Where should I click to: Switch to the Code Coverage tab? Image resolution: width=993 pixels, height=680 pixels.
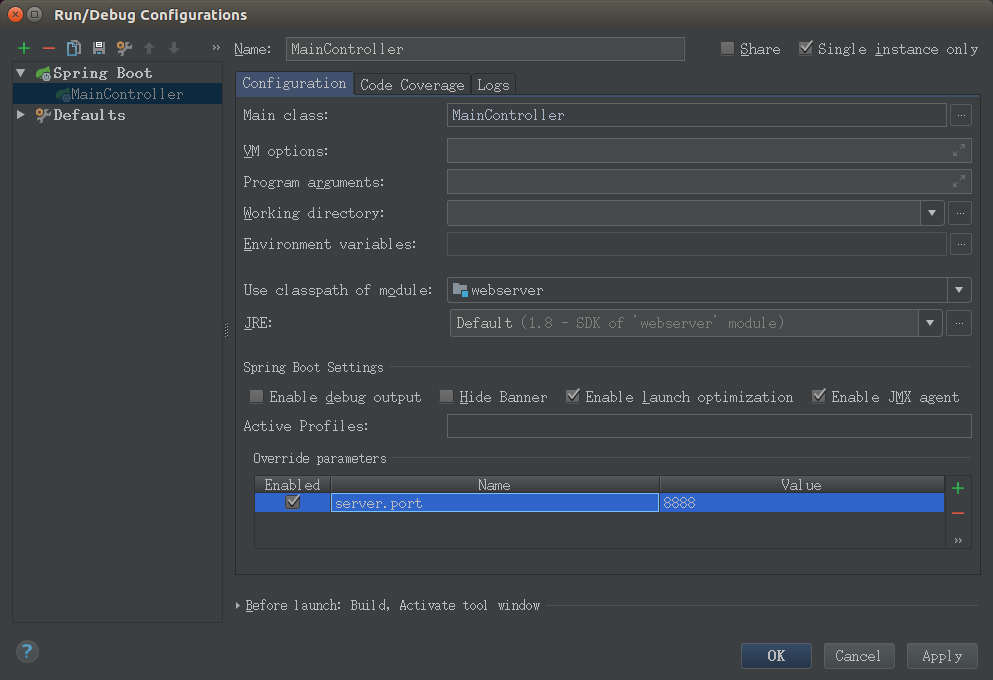point(412,85)
